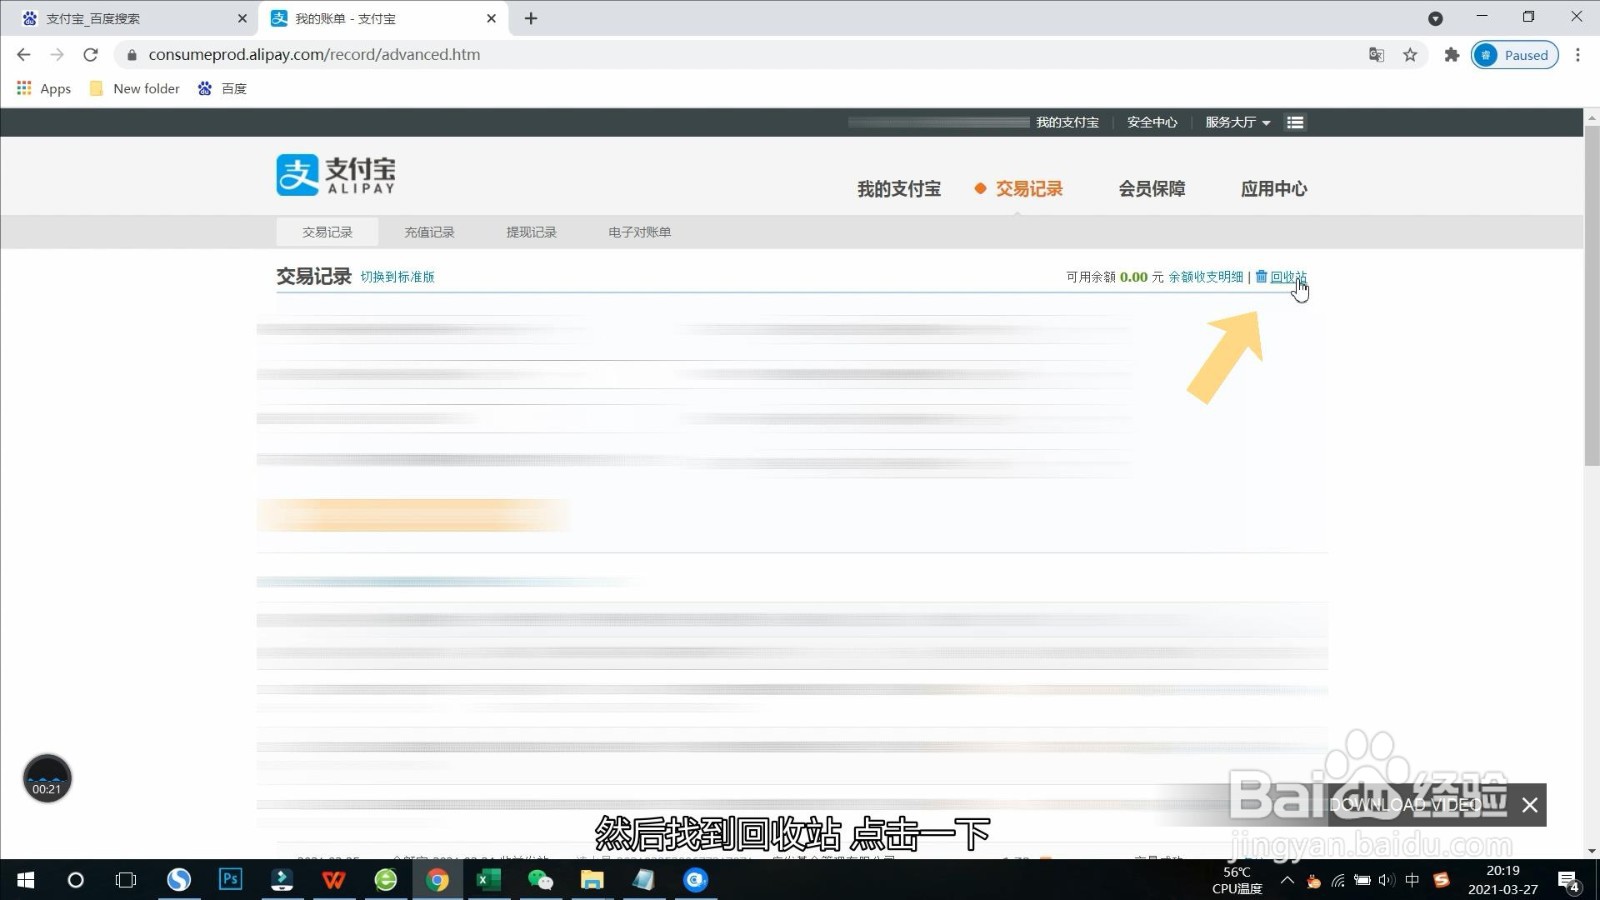Open File Explorer from the taskbar

click(592, 880)
